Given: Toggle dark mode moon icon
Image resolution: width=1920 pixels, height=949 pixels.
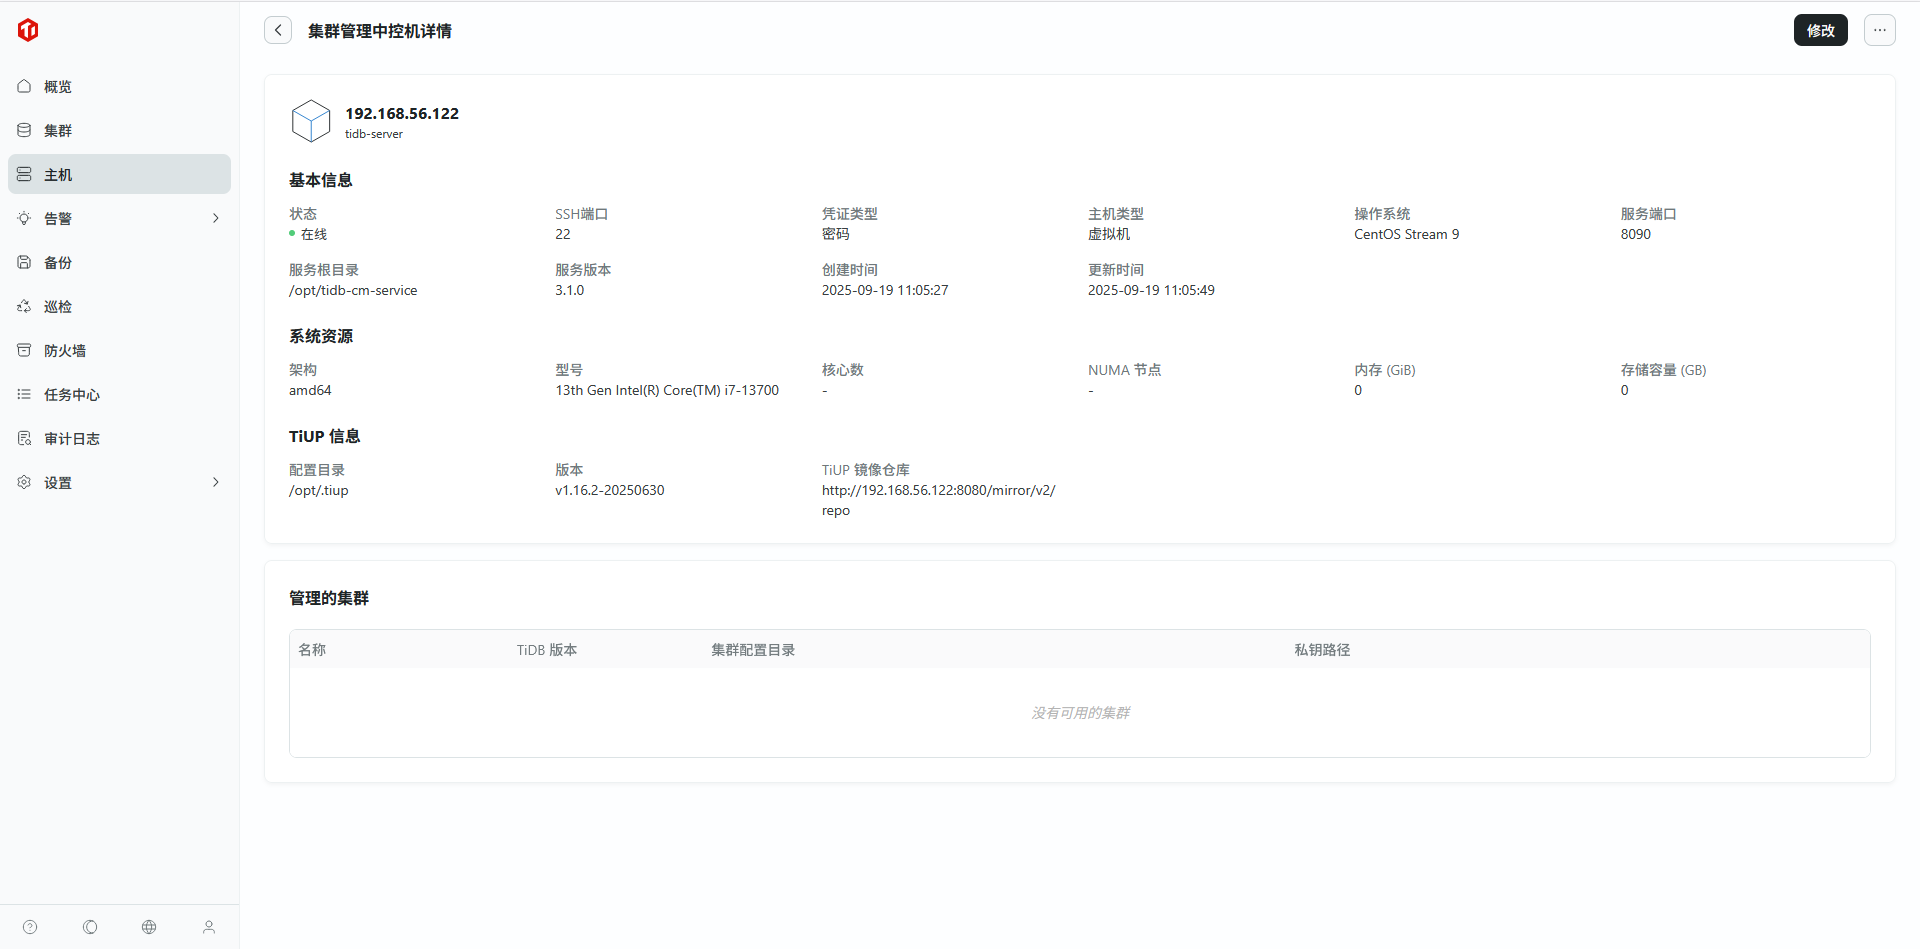Looking at the screenshot, I should (x=90, y=927).
